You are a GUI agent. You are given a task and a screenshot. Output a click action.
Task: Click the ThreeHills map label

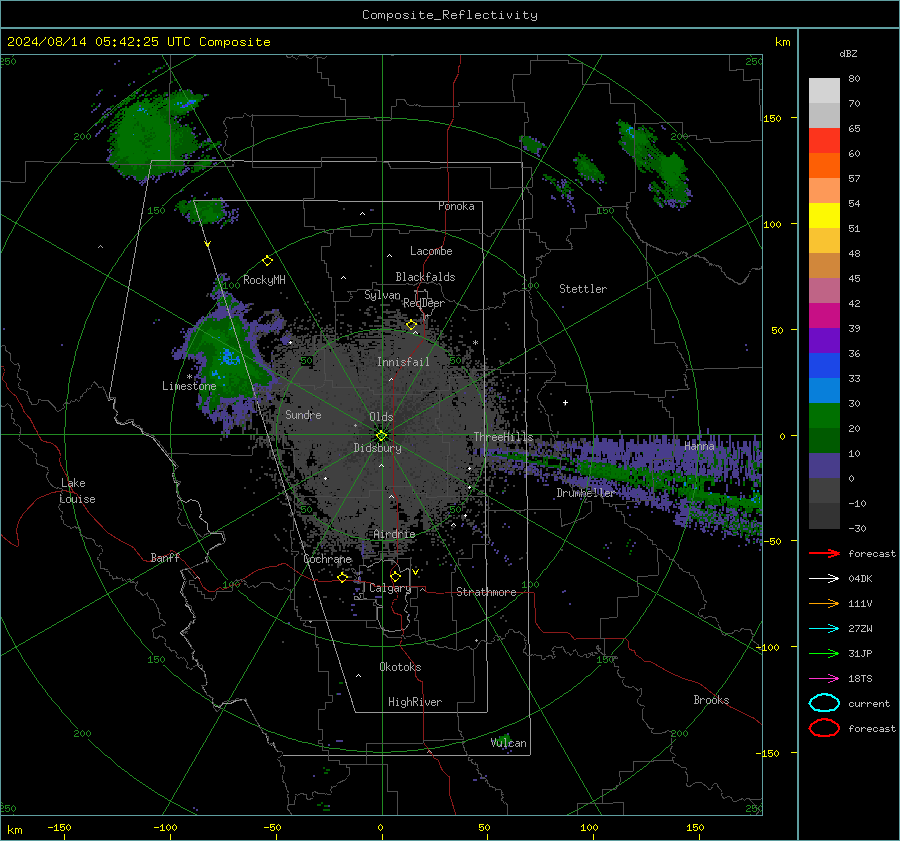(503, 437)
